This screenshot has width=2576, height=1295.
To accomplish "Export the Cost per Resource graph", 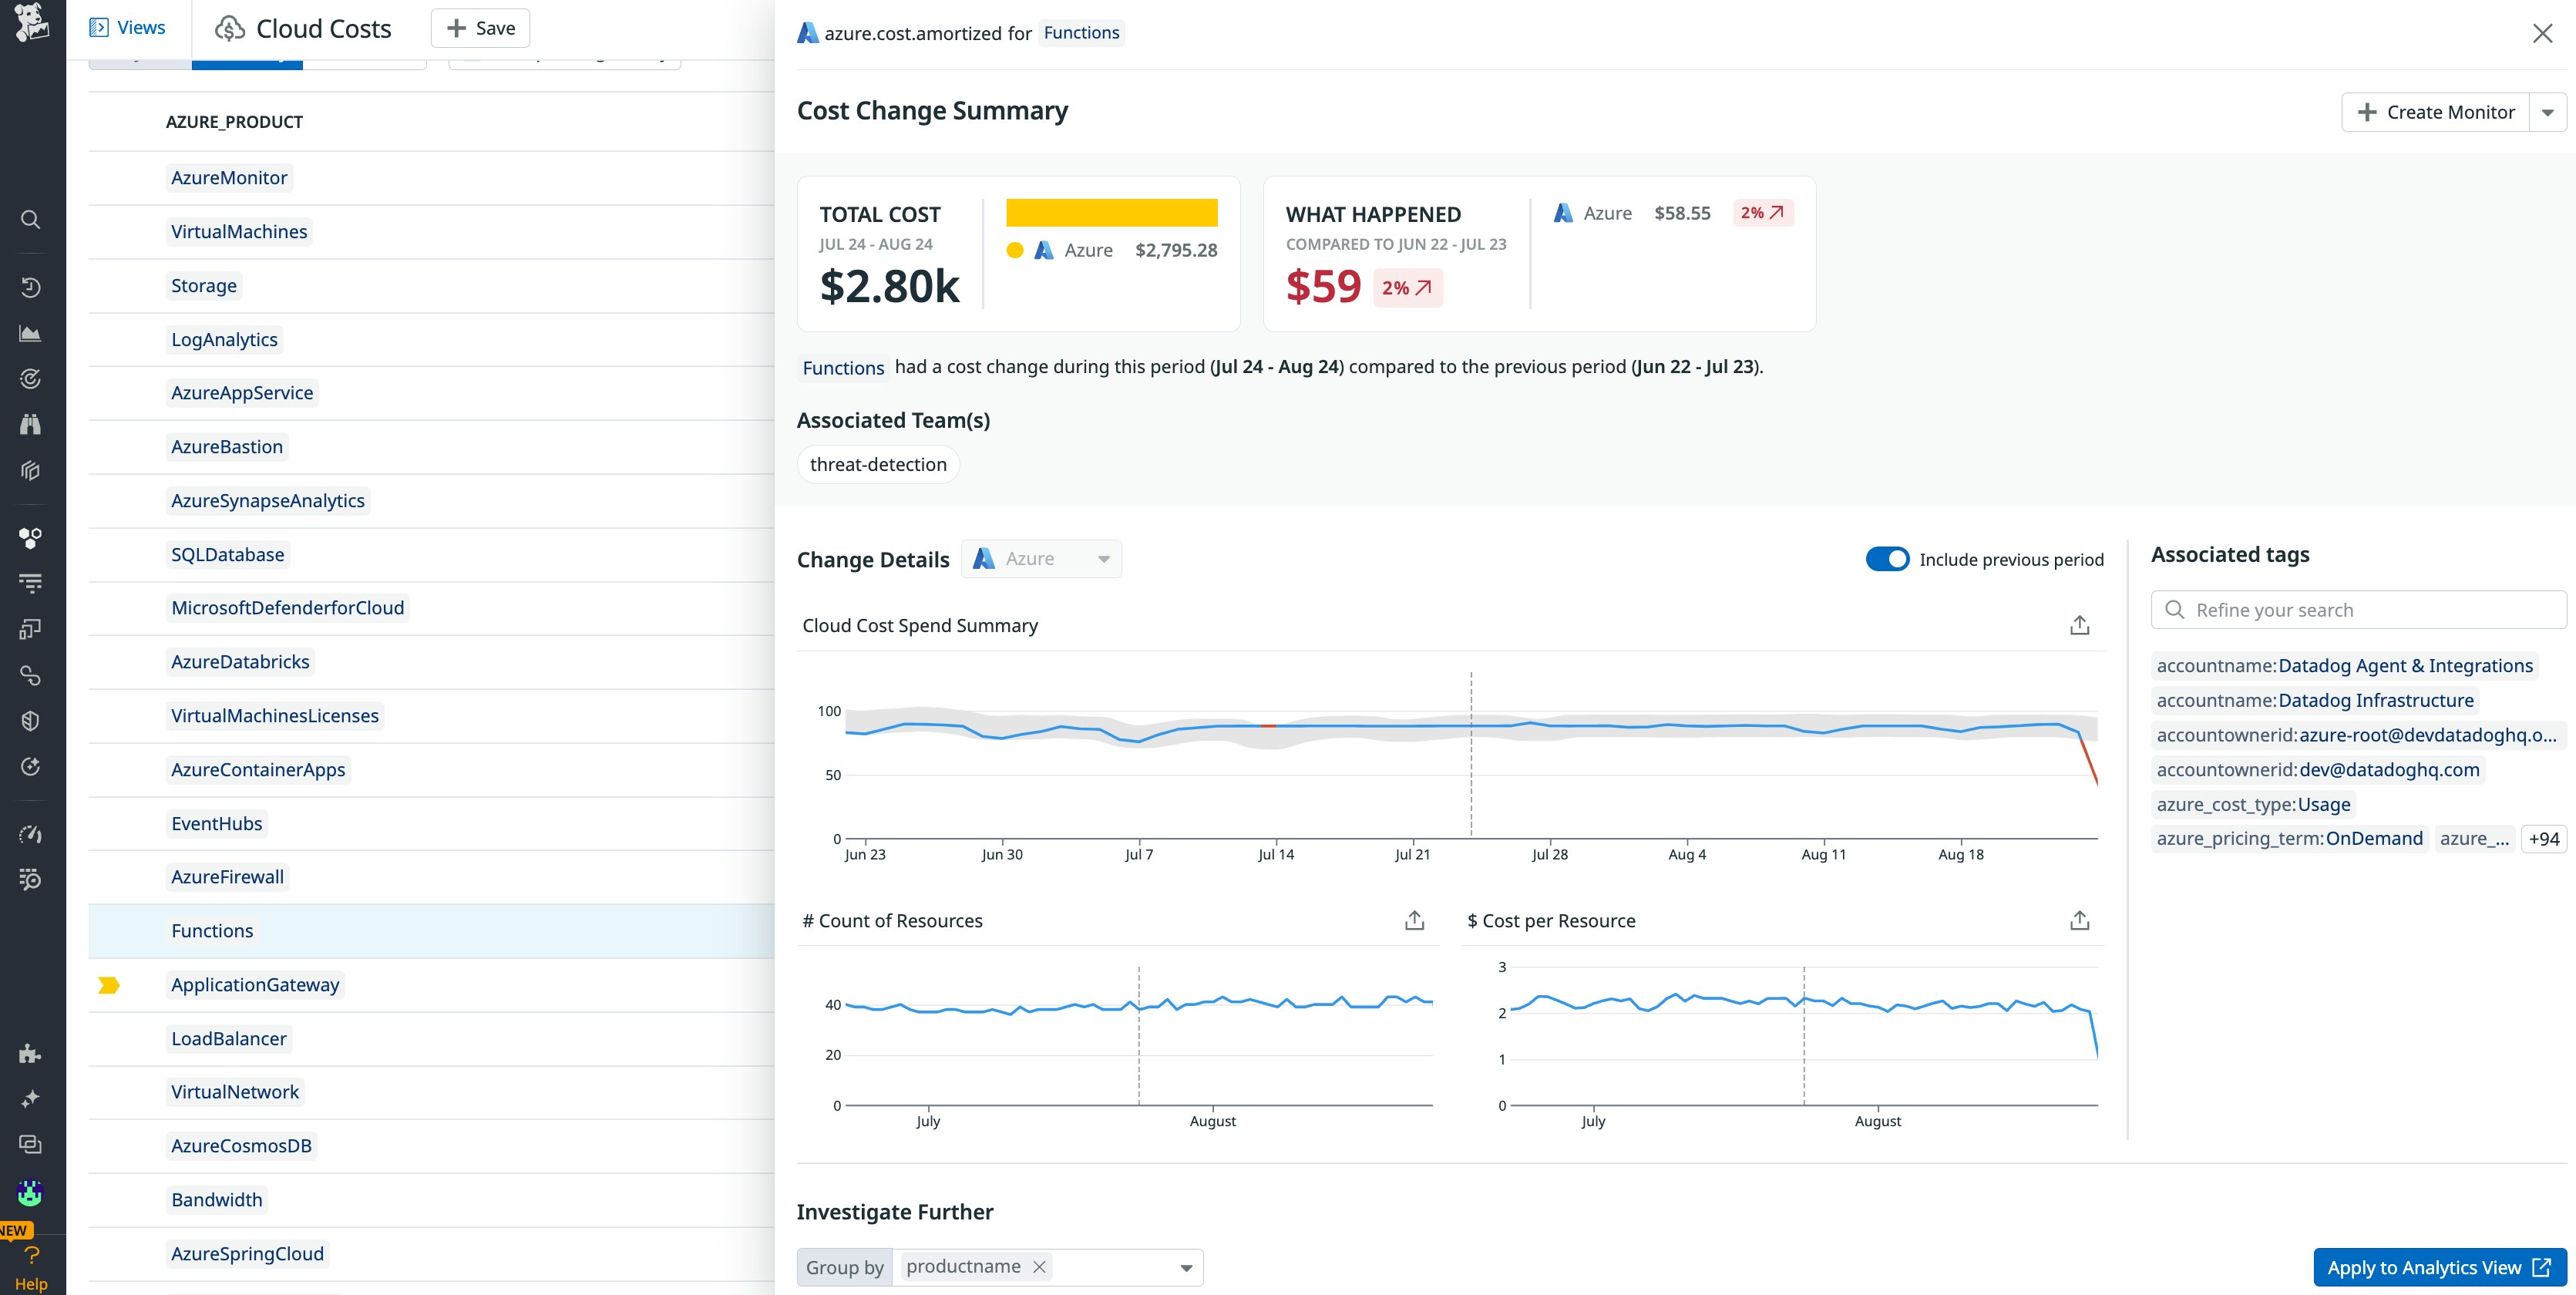I will coord(2079,920).
